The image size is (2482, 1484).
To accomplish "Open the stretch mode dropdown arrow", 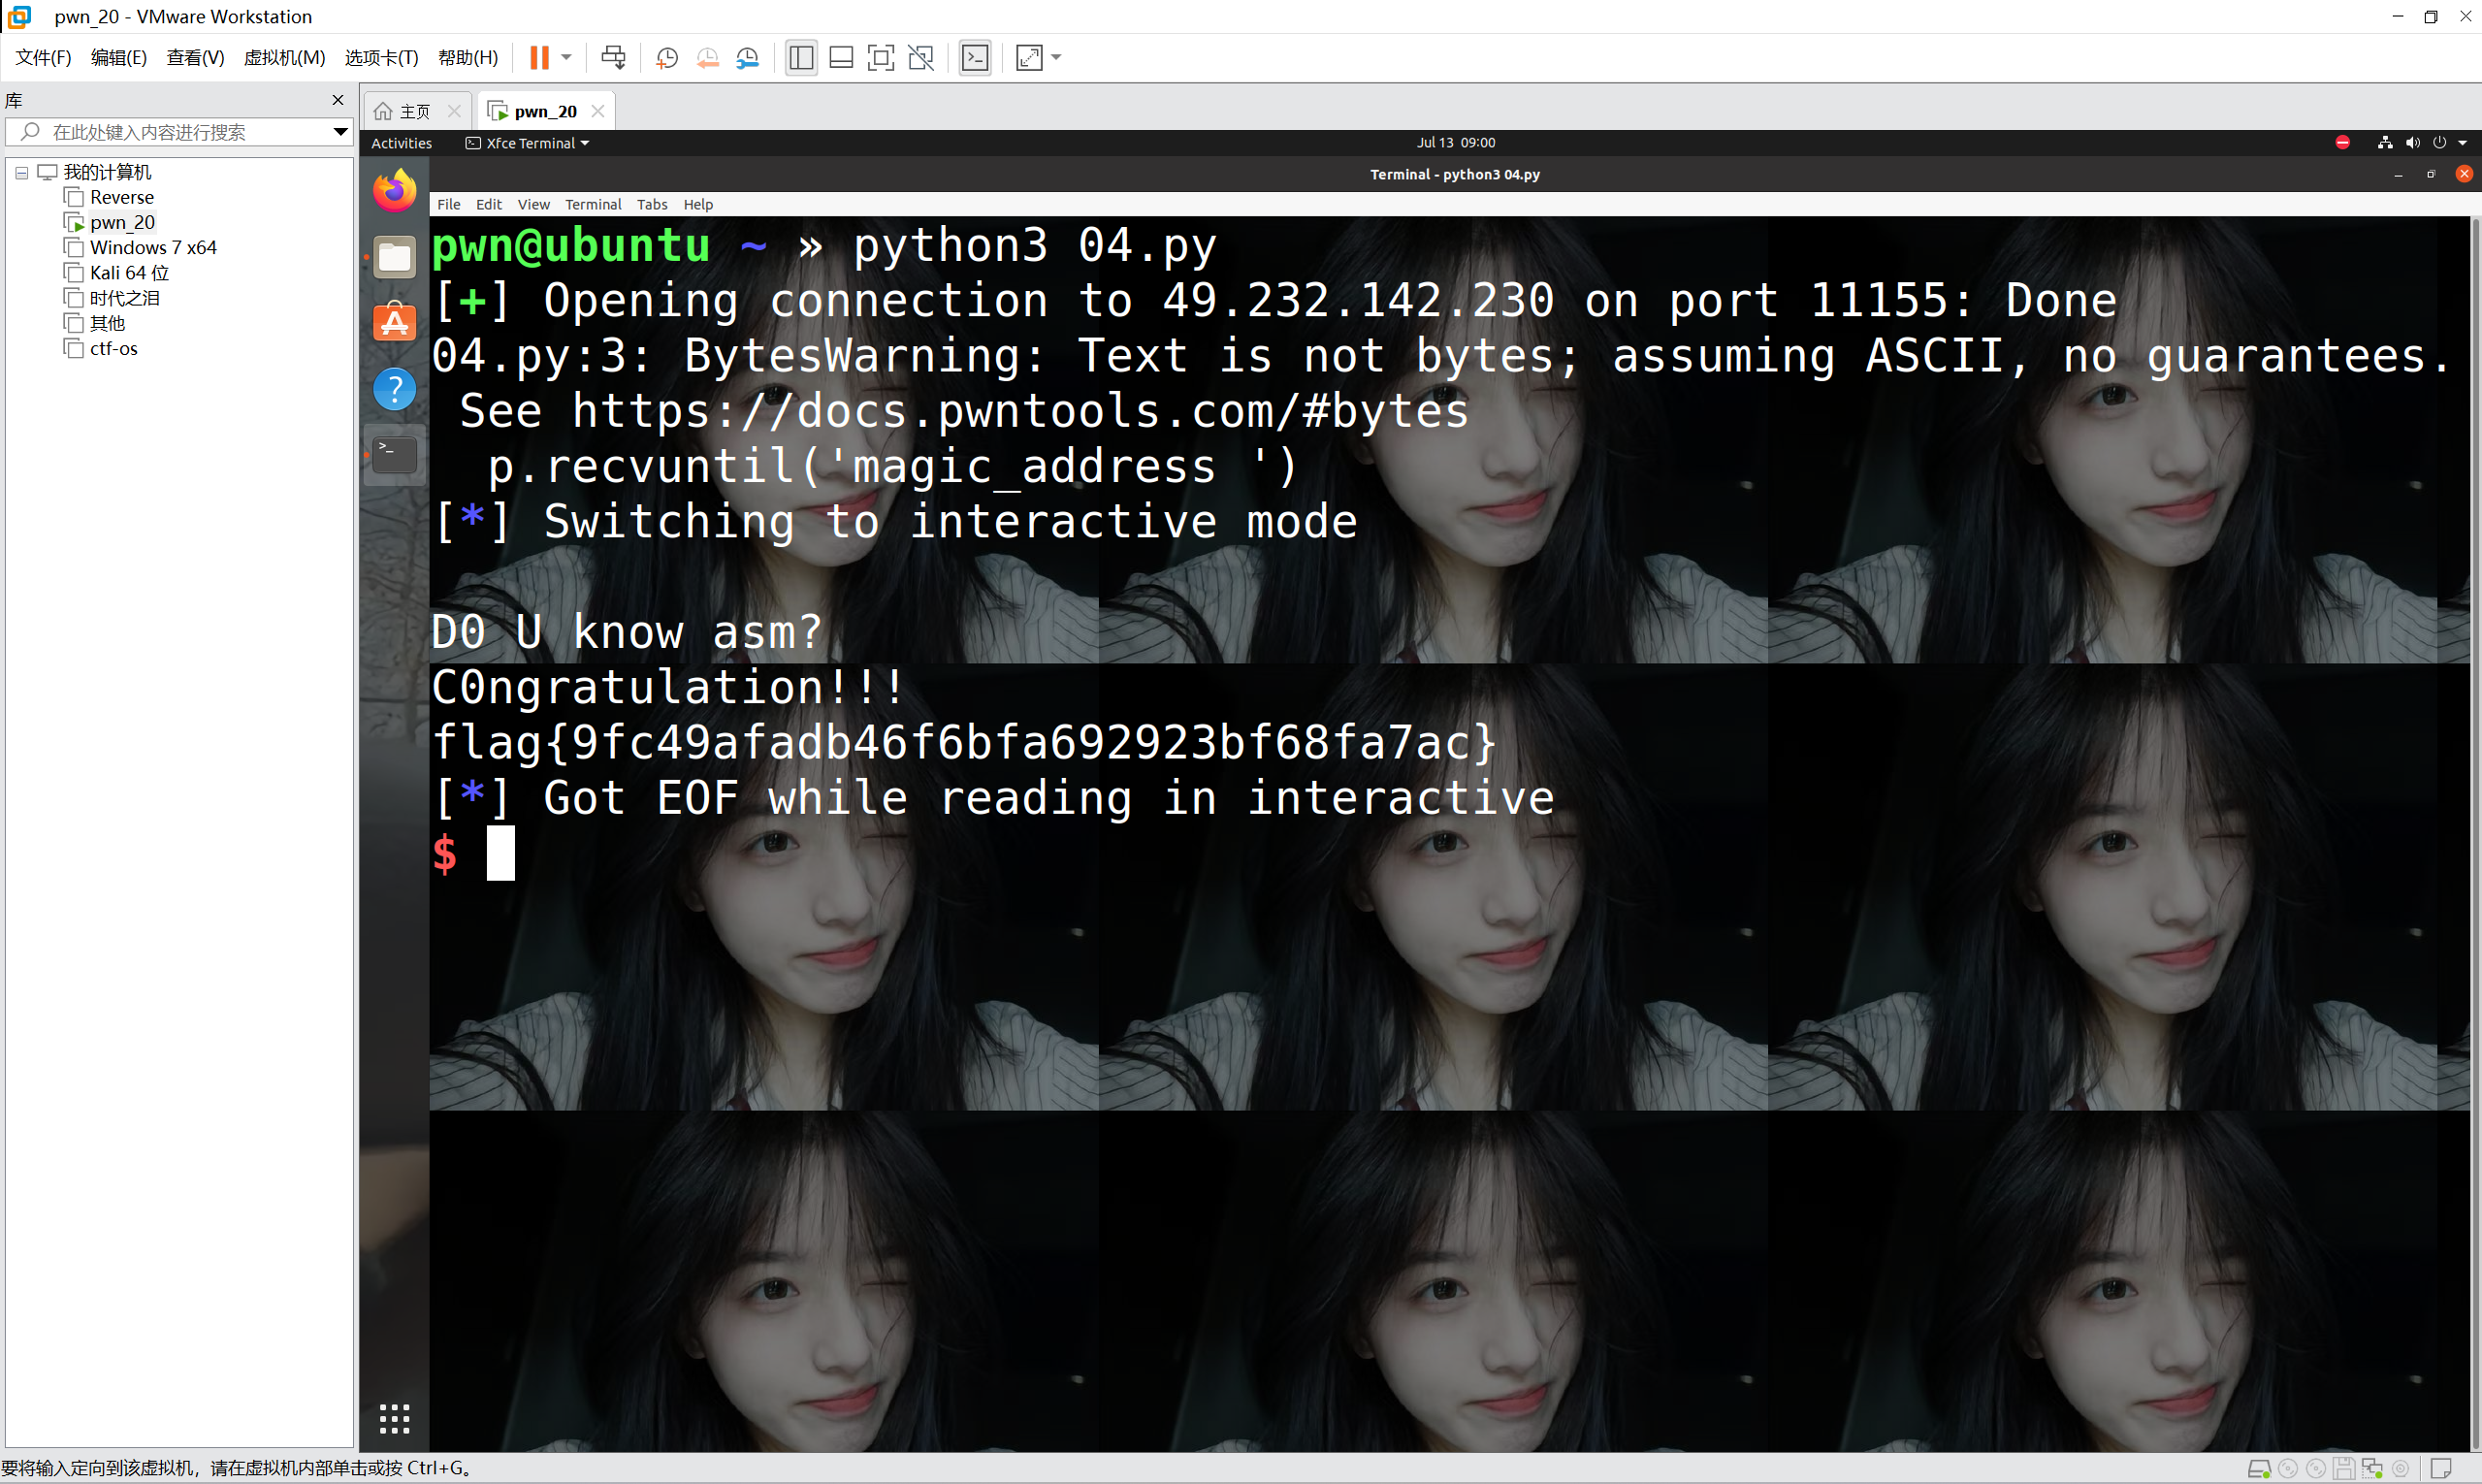I will (x=1056, y=58).
